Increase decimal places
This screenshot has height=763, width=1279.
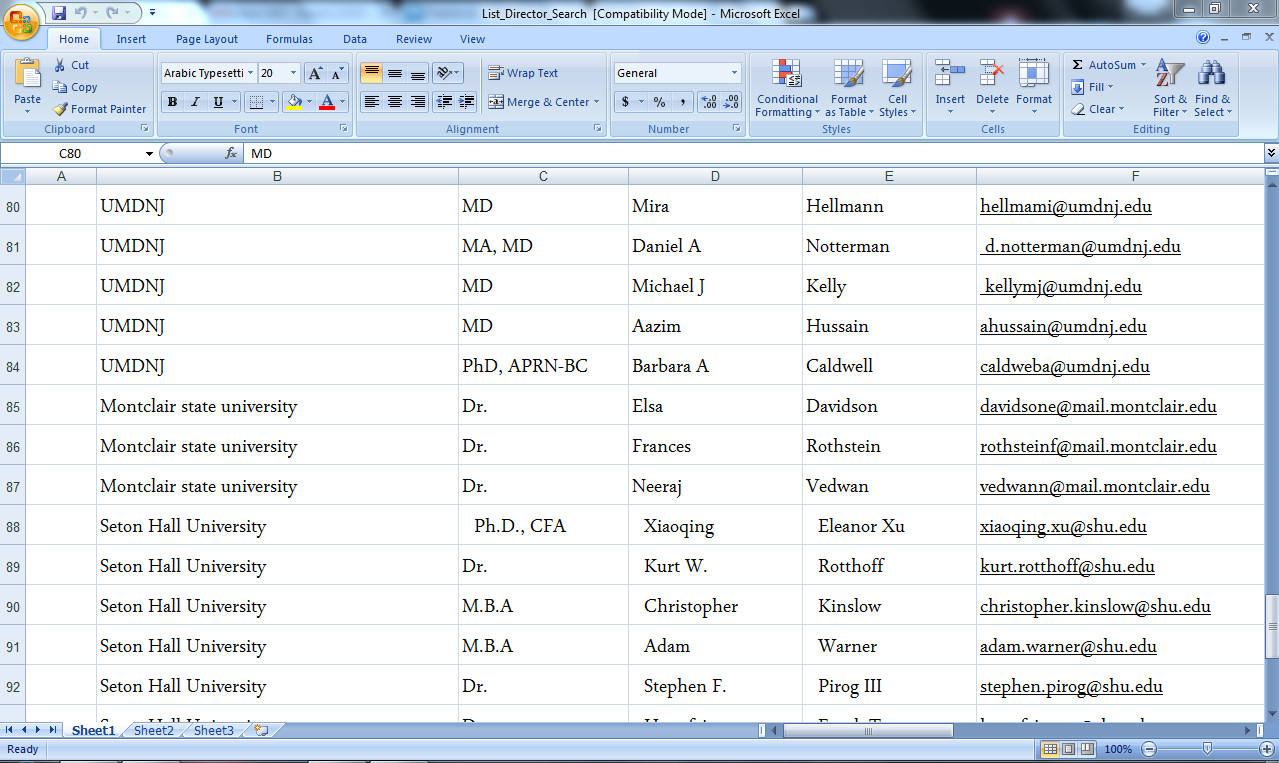click(x=709, y=102)
